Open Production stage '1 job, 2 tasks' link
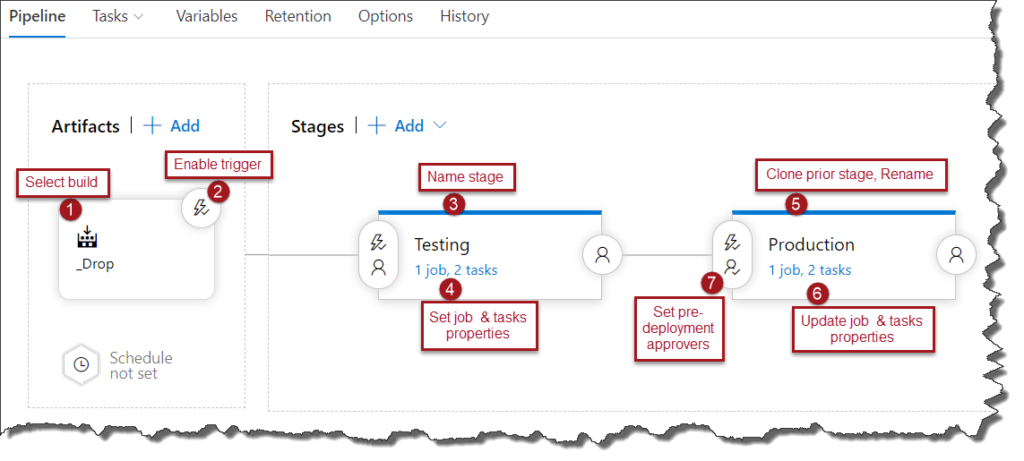 809,269
